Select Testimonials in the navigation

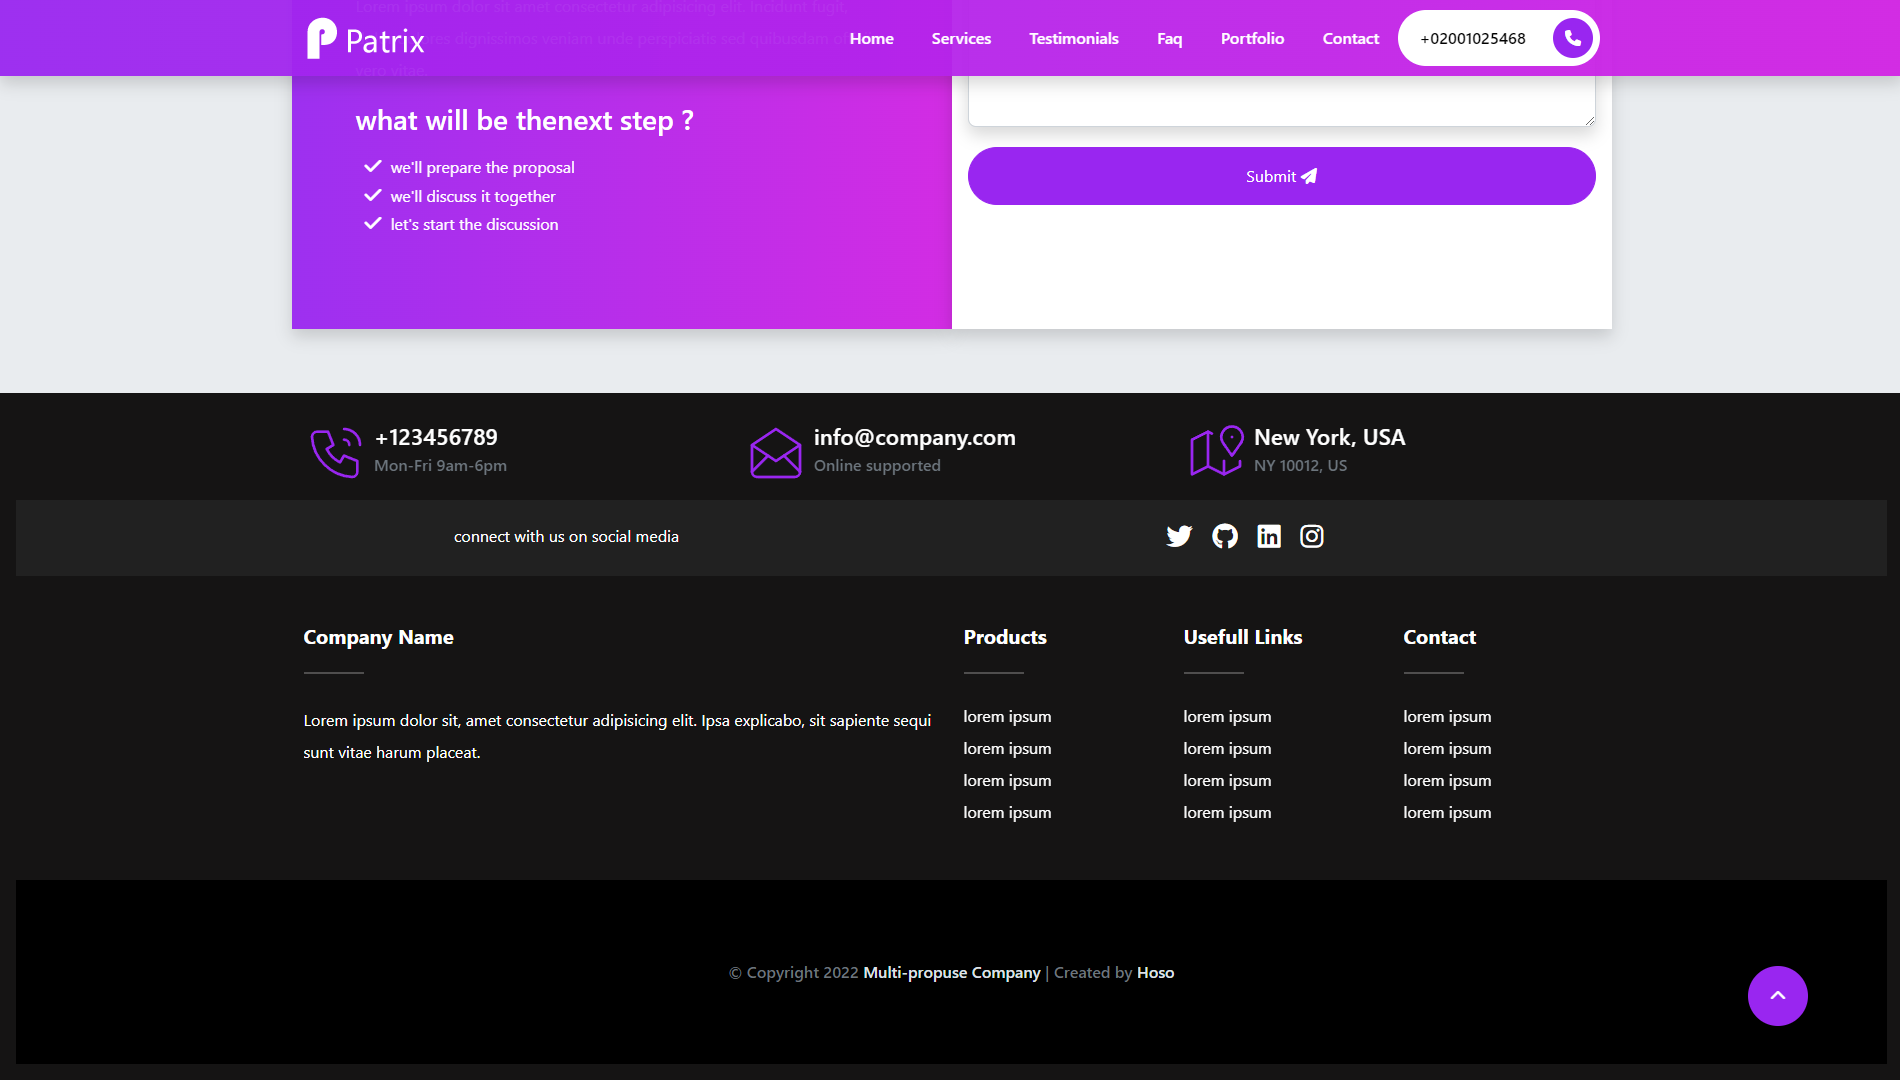(1073, 38)
